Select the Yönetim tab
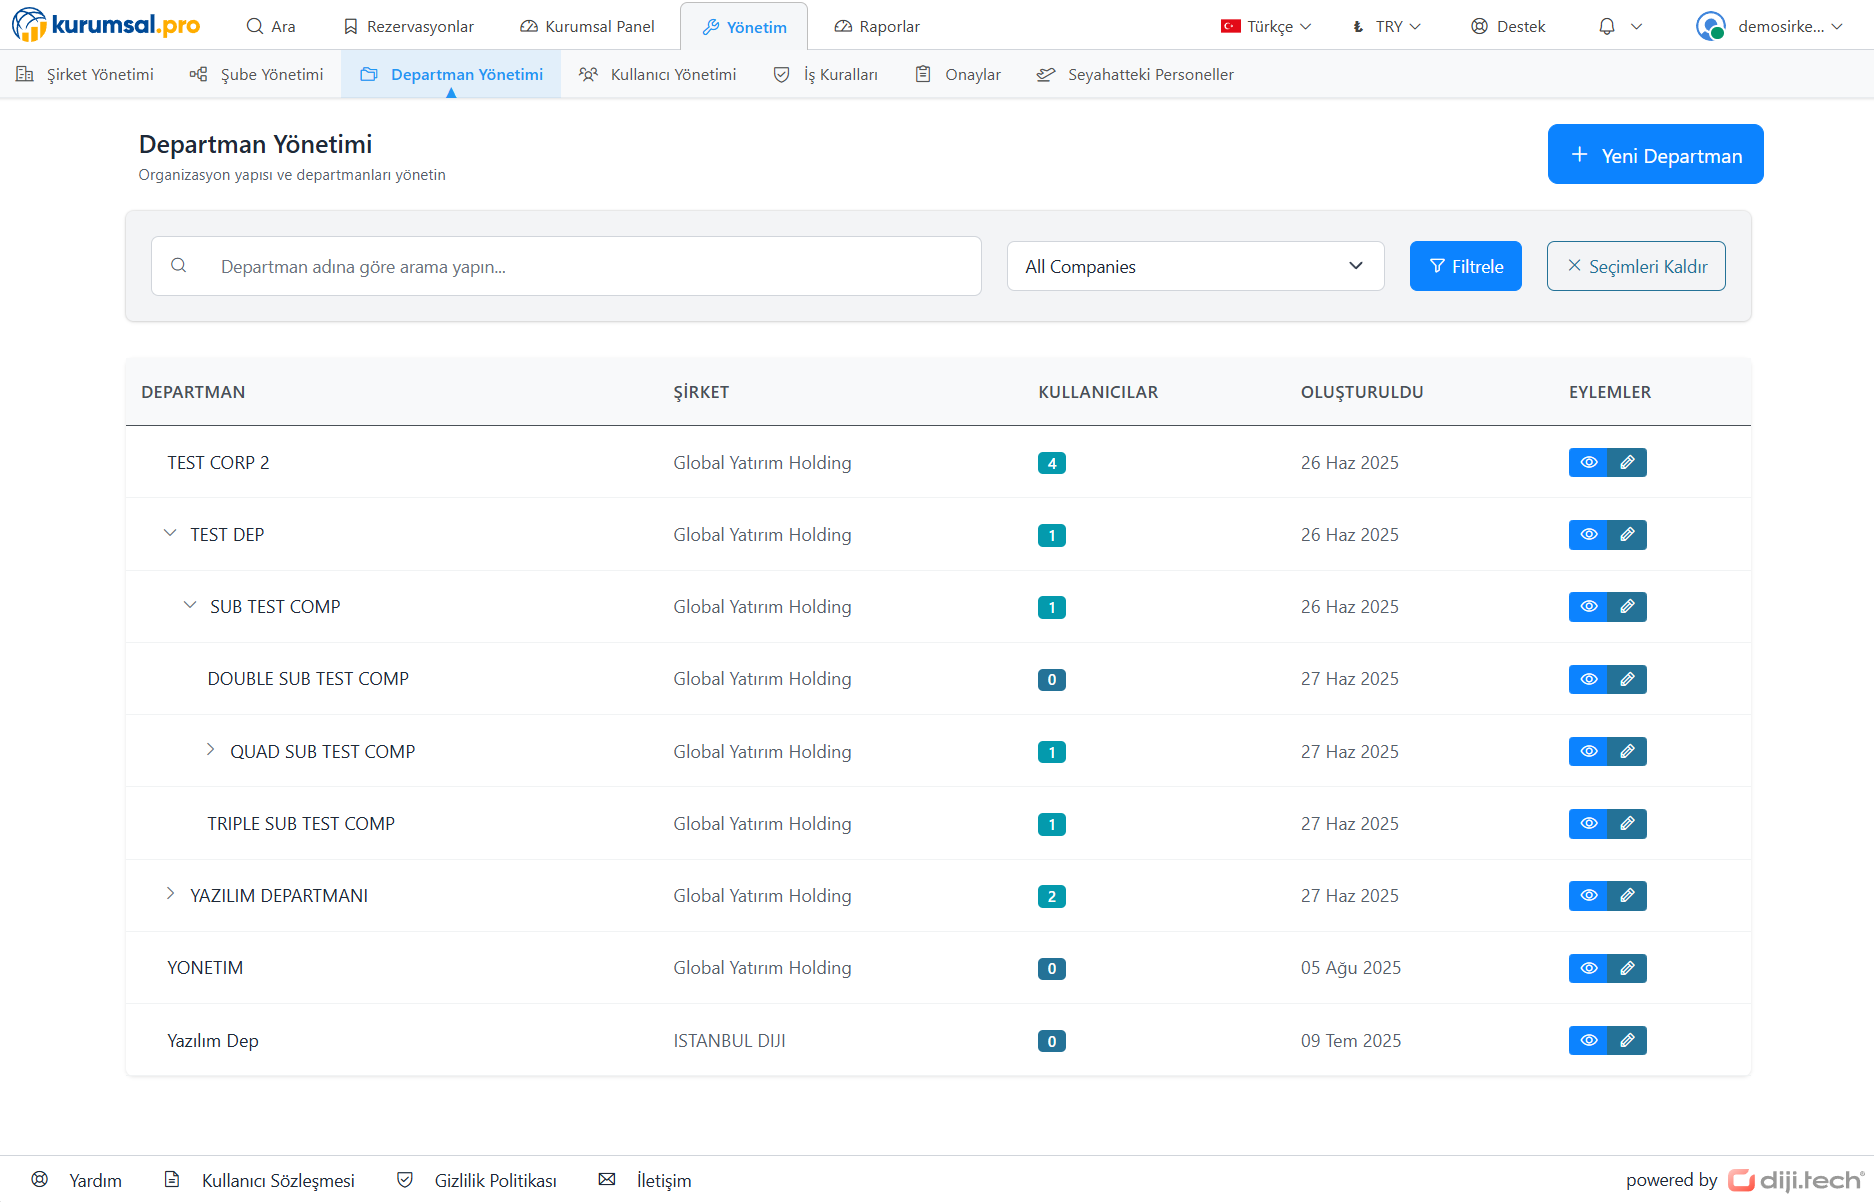The width and height of the screenshot is (1874, 1202). click(744, 27)
